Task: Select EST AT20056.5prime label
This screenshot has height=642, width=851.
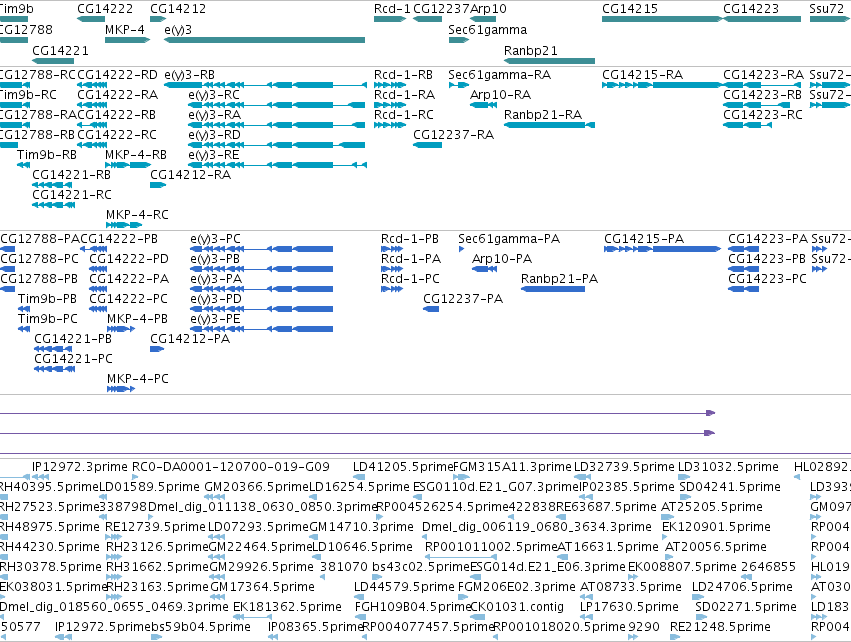Action: click(x=716, y=546)
